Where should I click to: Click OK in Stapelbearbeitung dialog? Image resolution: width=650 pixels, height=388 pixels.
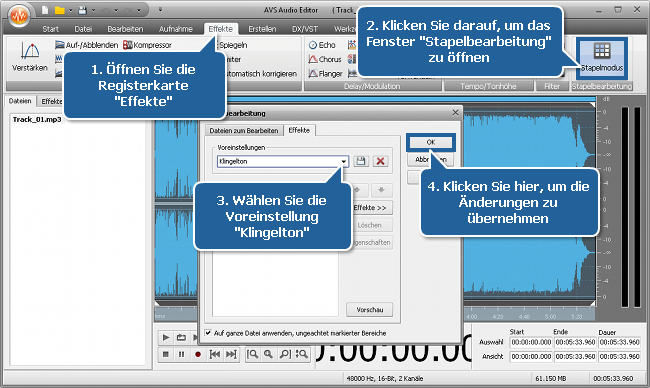point(431,142)
